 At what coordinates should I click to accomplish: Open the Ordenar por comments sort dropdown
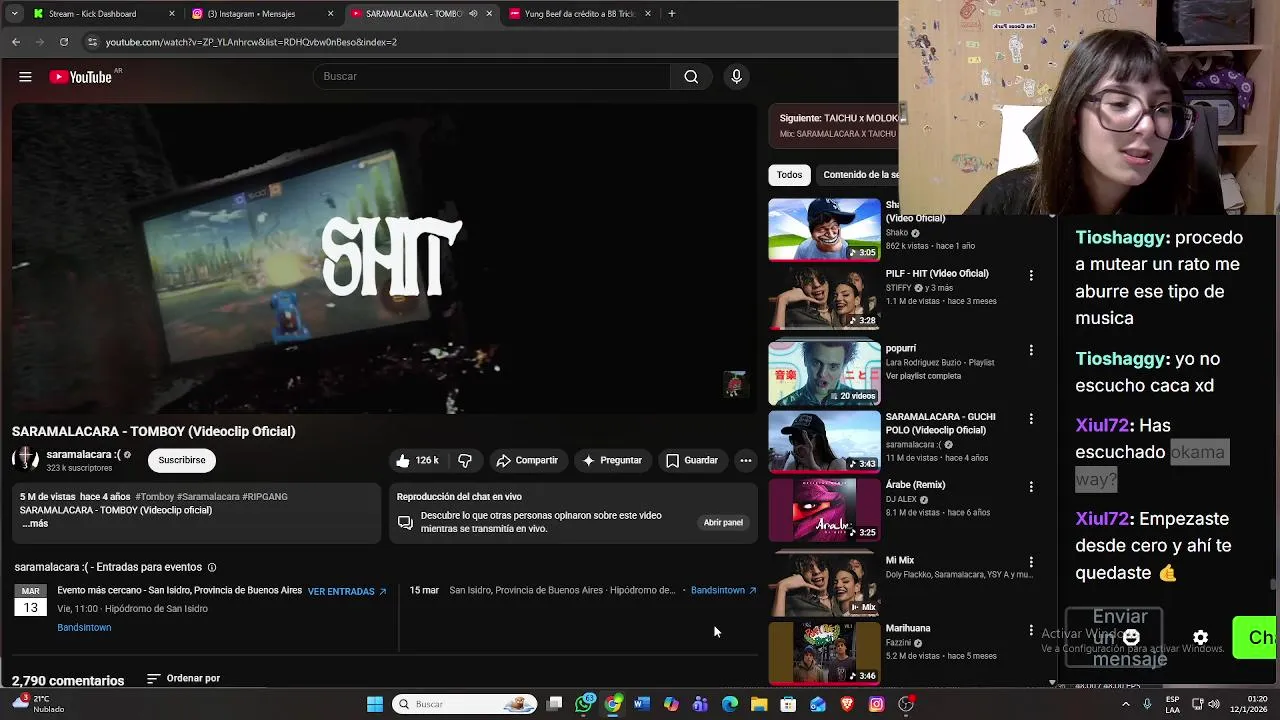[183, 678]
